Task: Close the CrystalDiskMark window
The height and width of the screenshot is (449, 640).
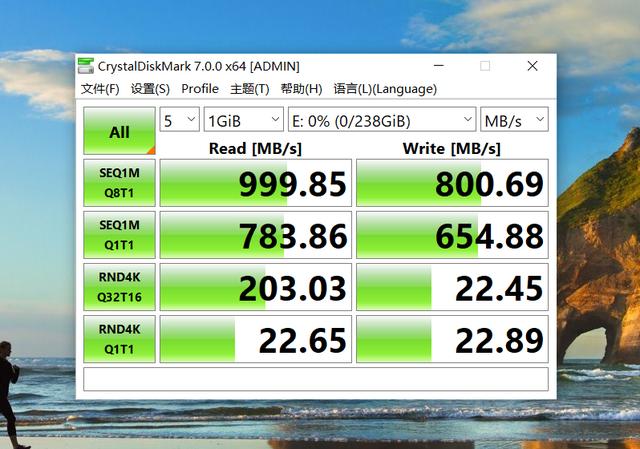Action: point(532,66)
